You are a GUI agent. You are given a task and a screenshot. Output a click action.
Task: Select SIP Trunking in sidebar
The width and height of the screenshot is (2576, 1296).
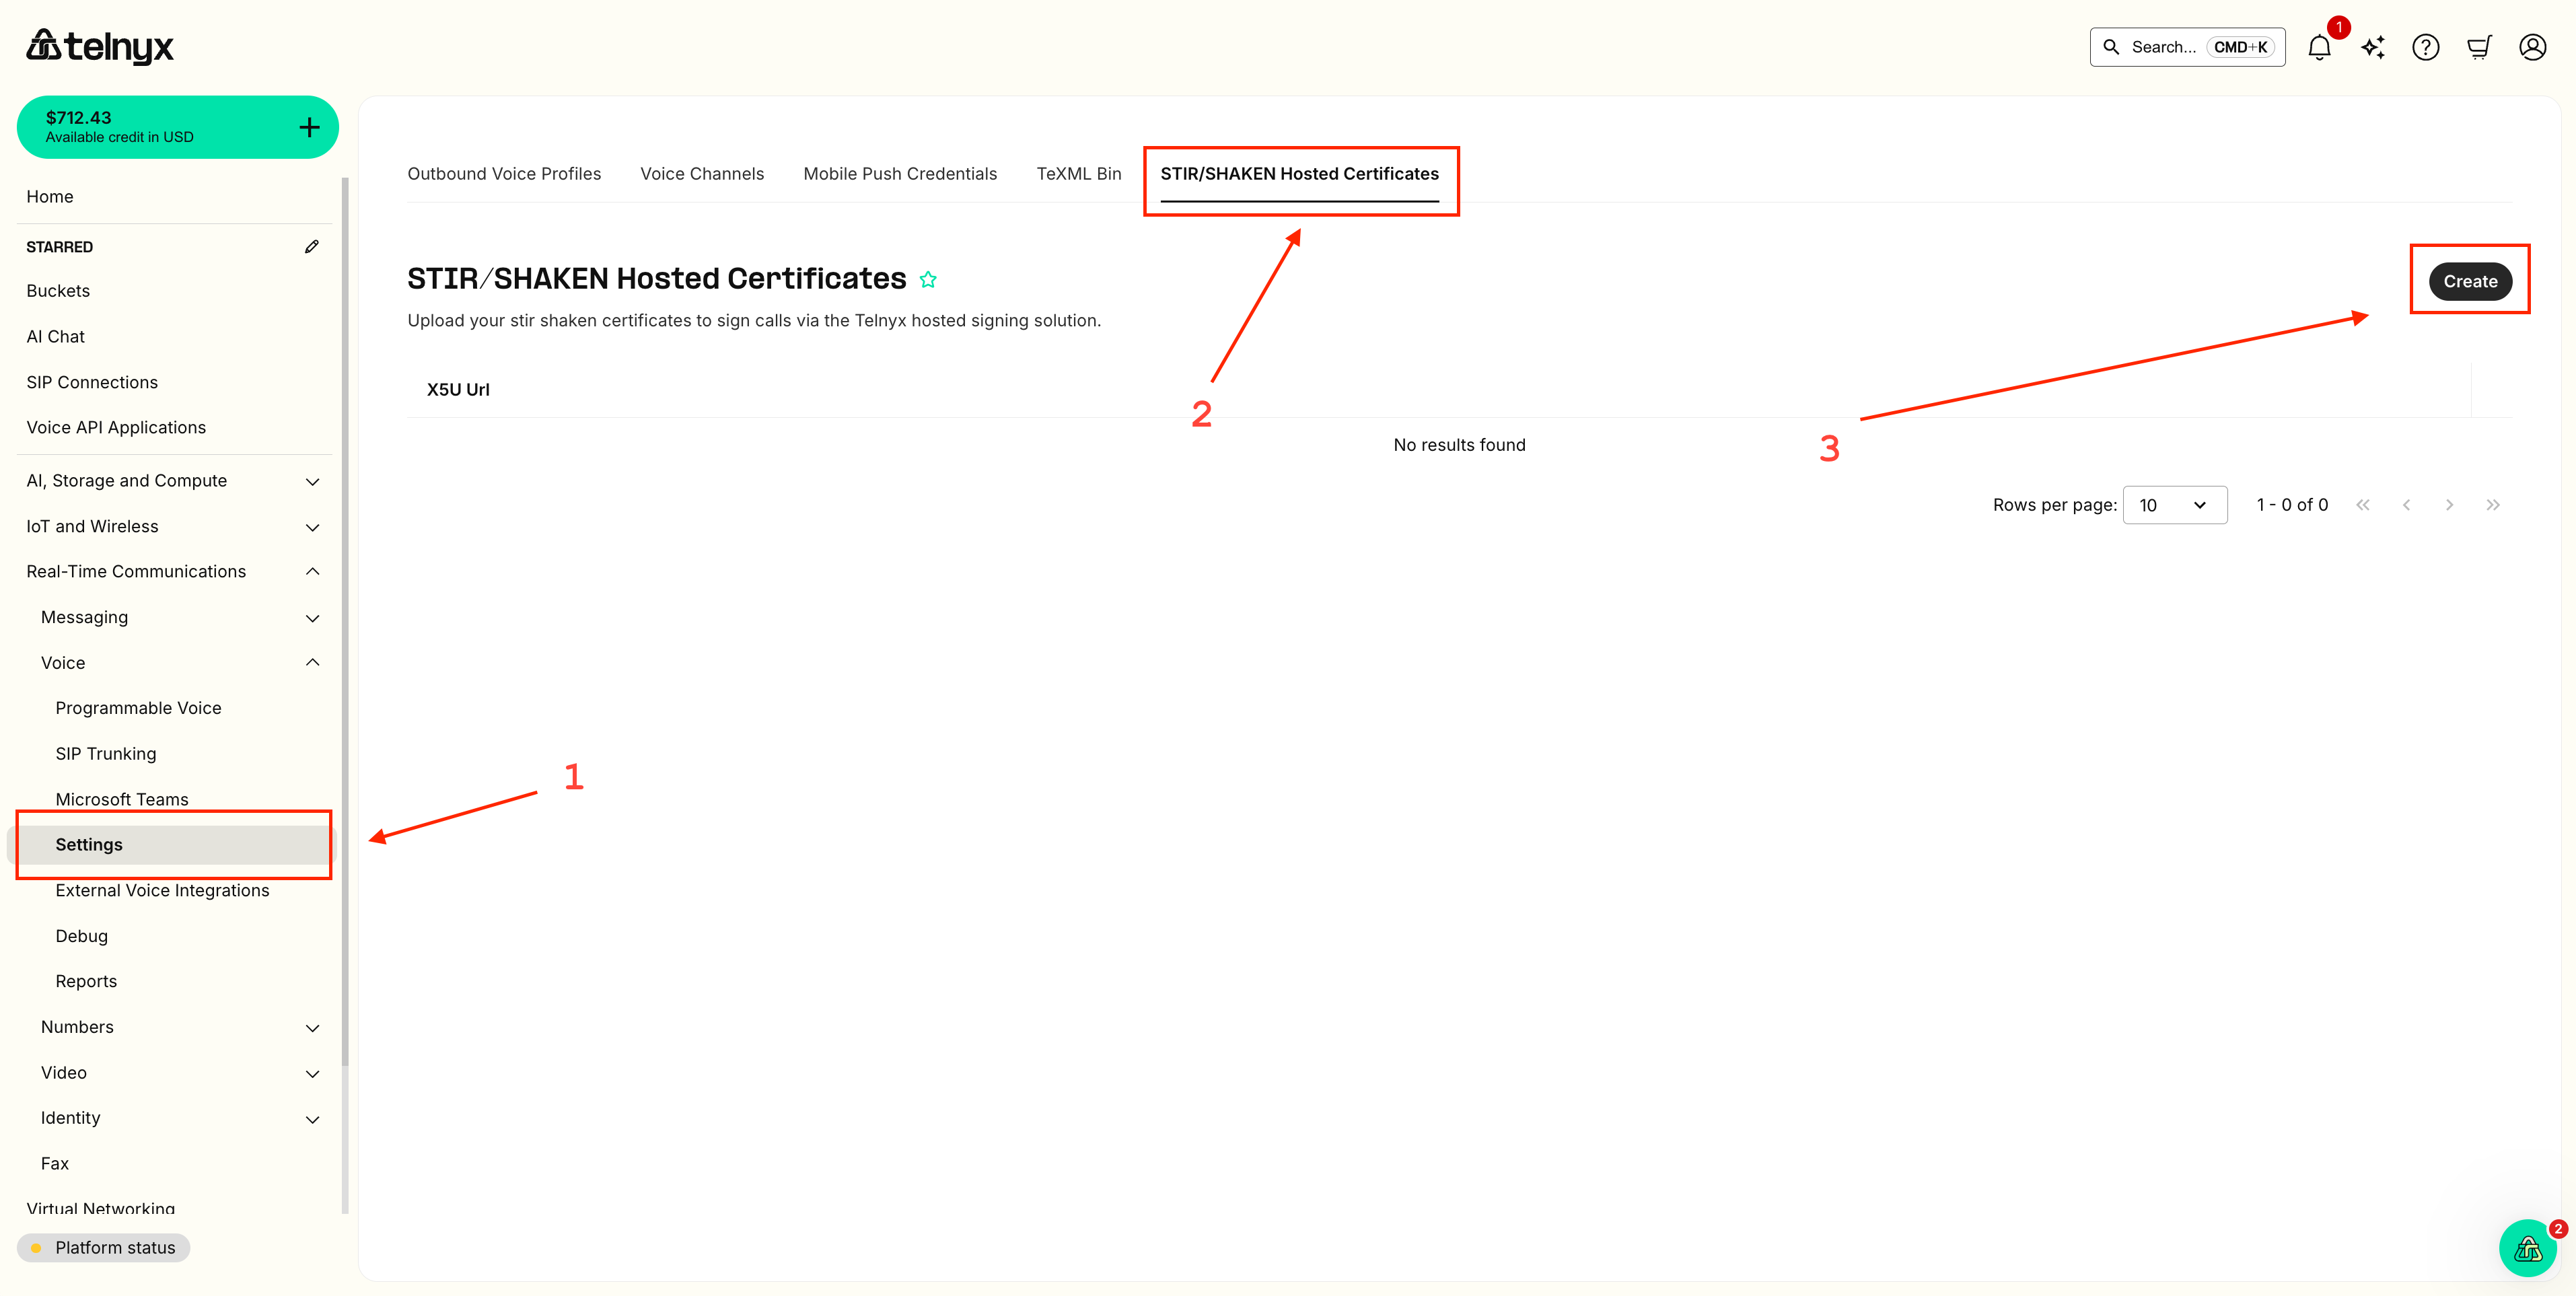[106, 753]
